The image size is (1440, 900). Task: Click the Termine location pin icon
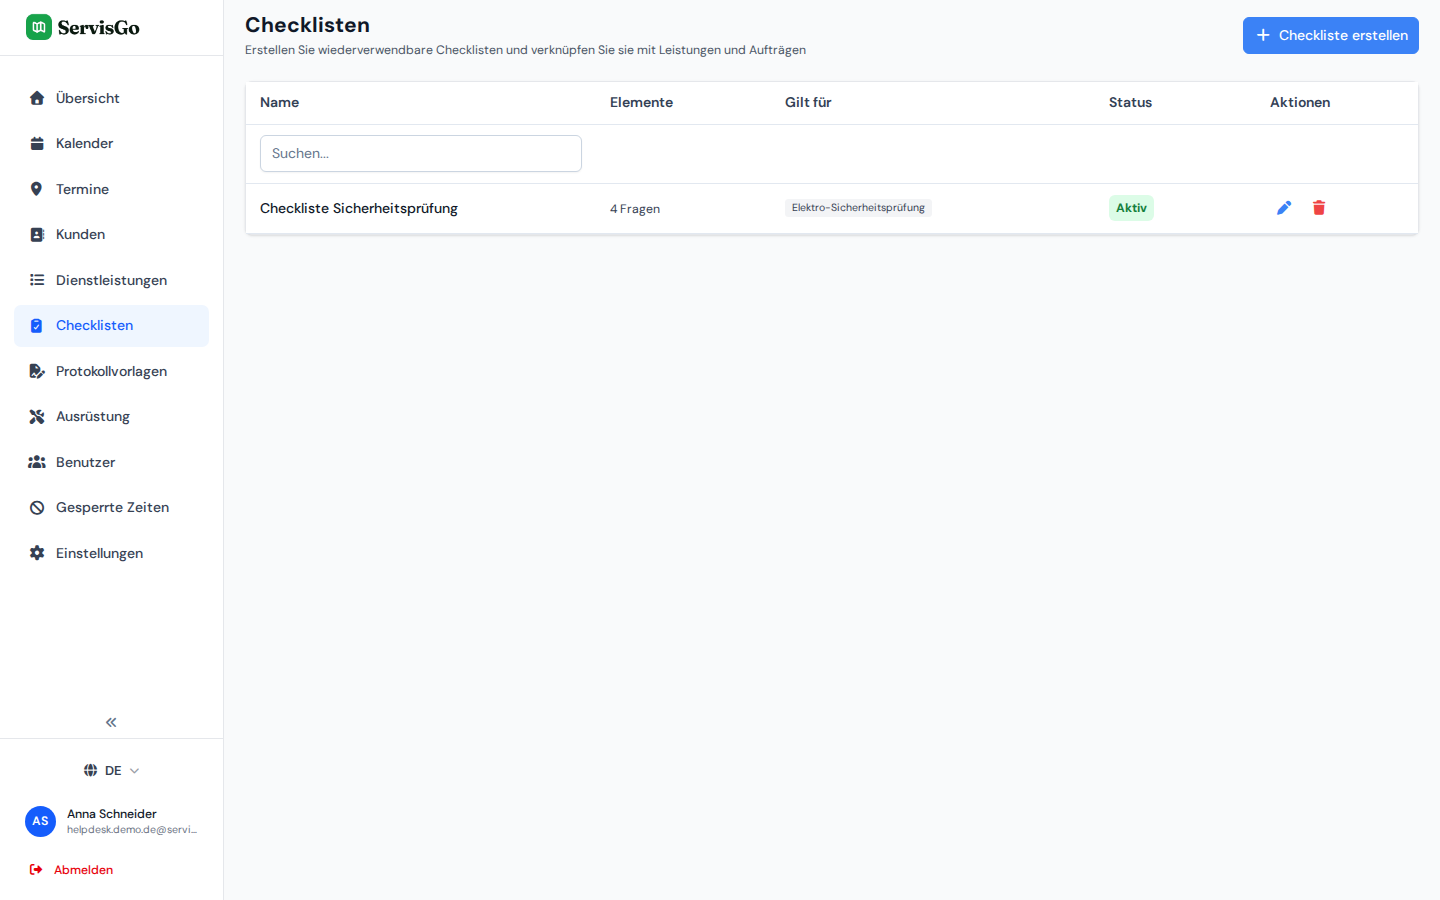click(x=37, y=189)
